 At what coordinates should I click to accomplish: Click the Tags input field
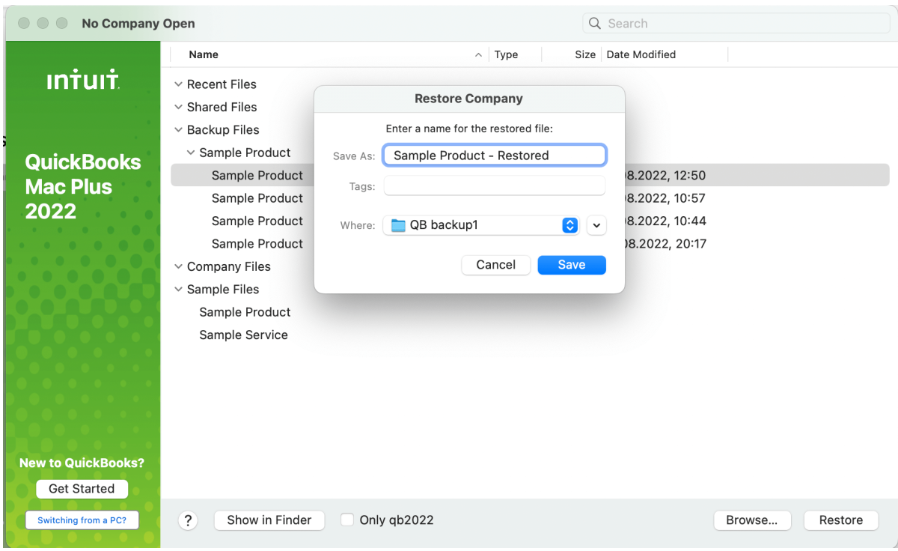(x=494, y=186)
